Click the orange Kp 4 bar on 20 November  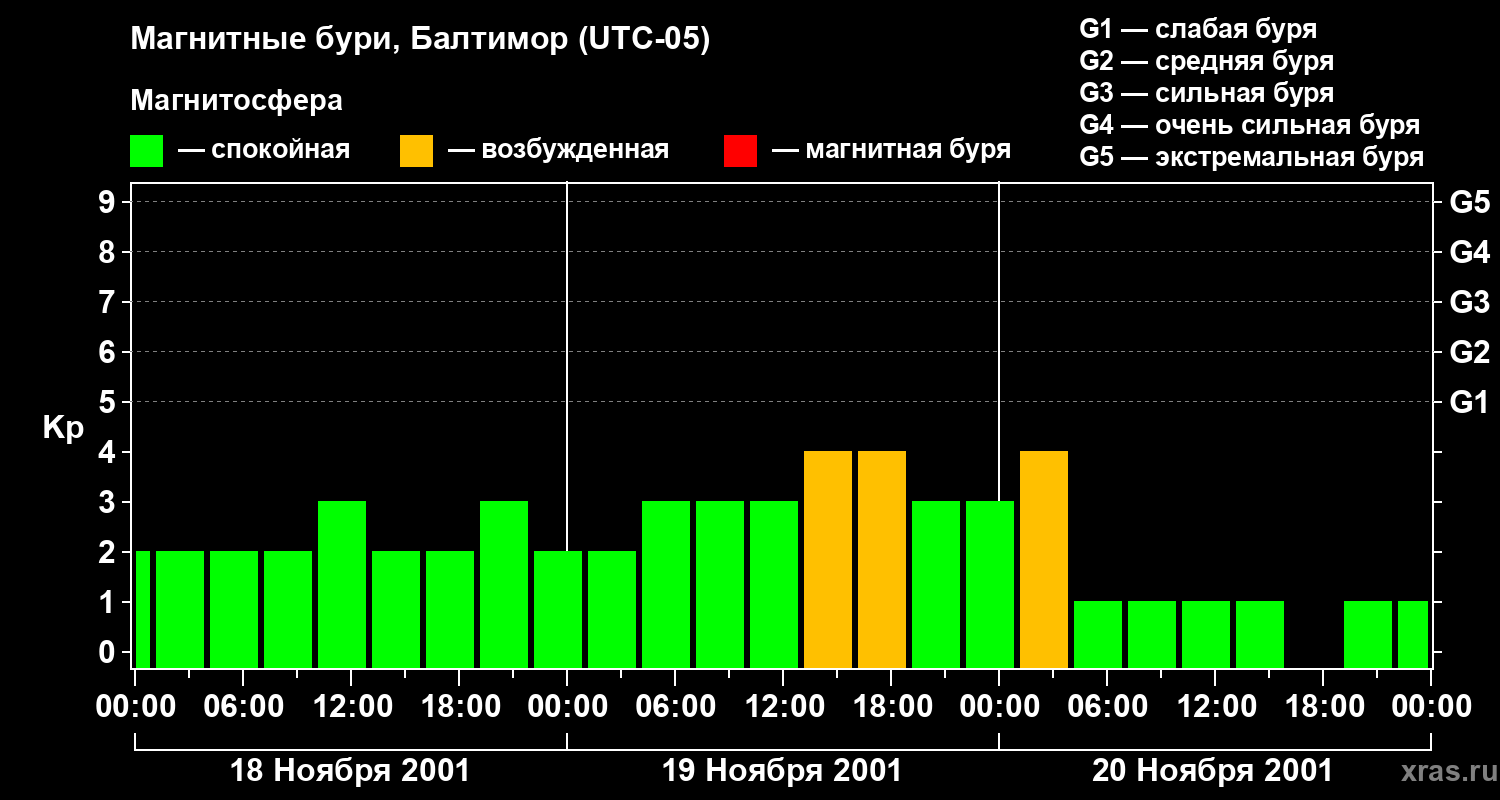point(1044,560)
